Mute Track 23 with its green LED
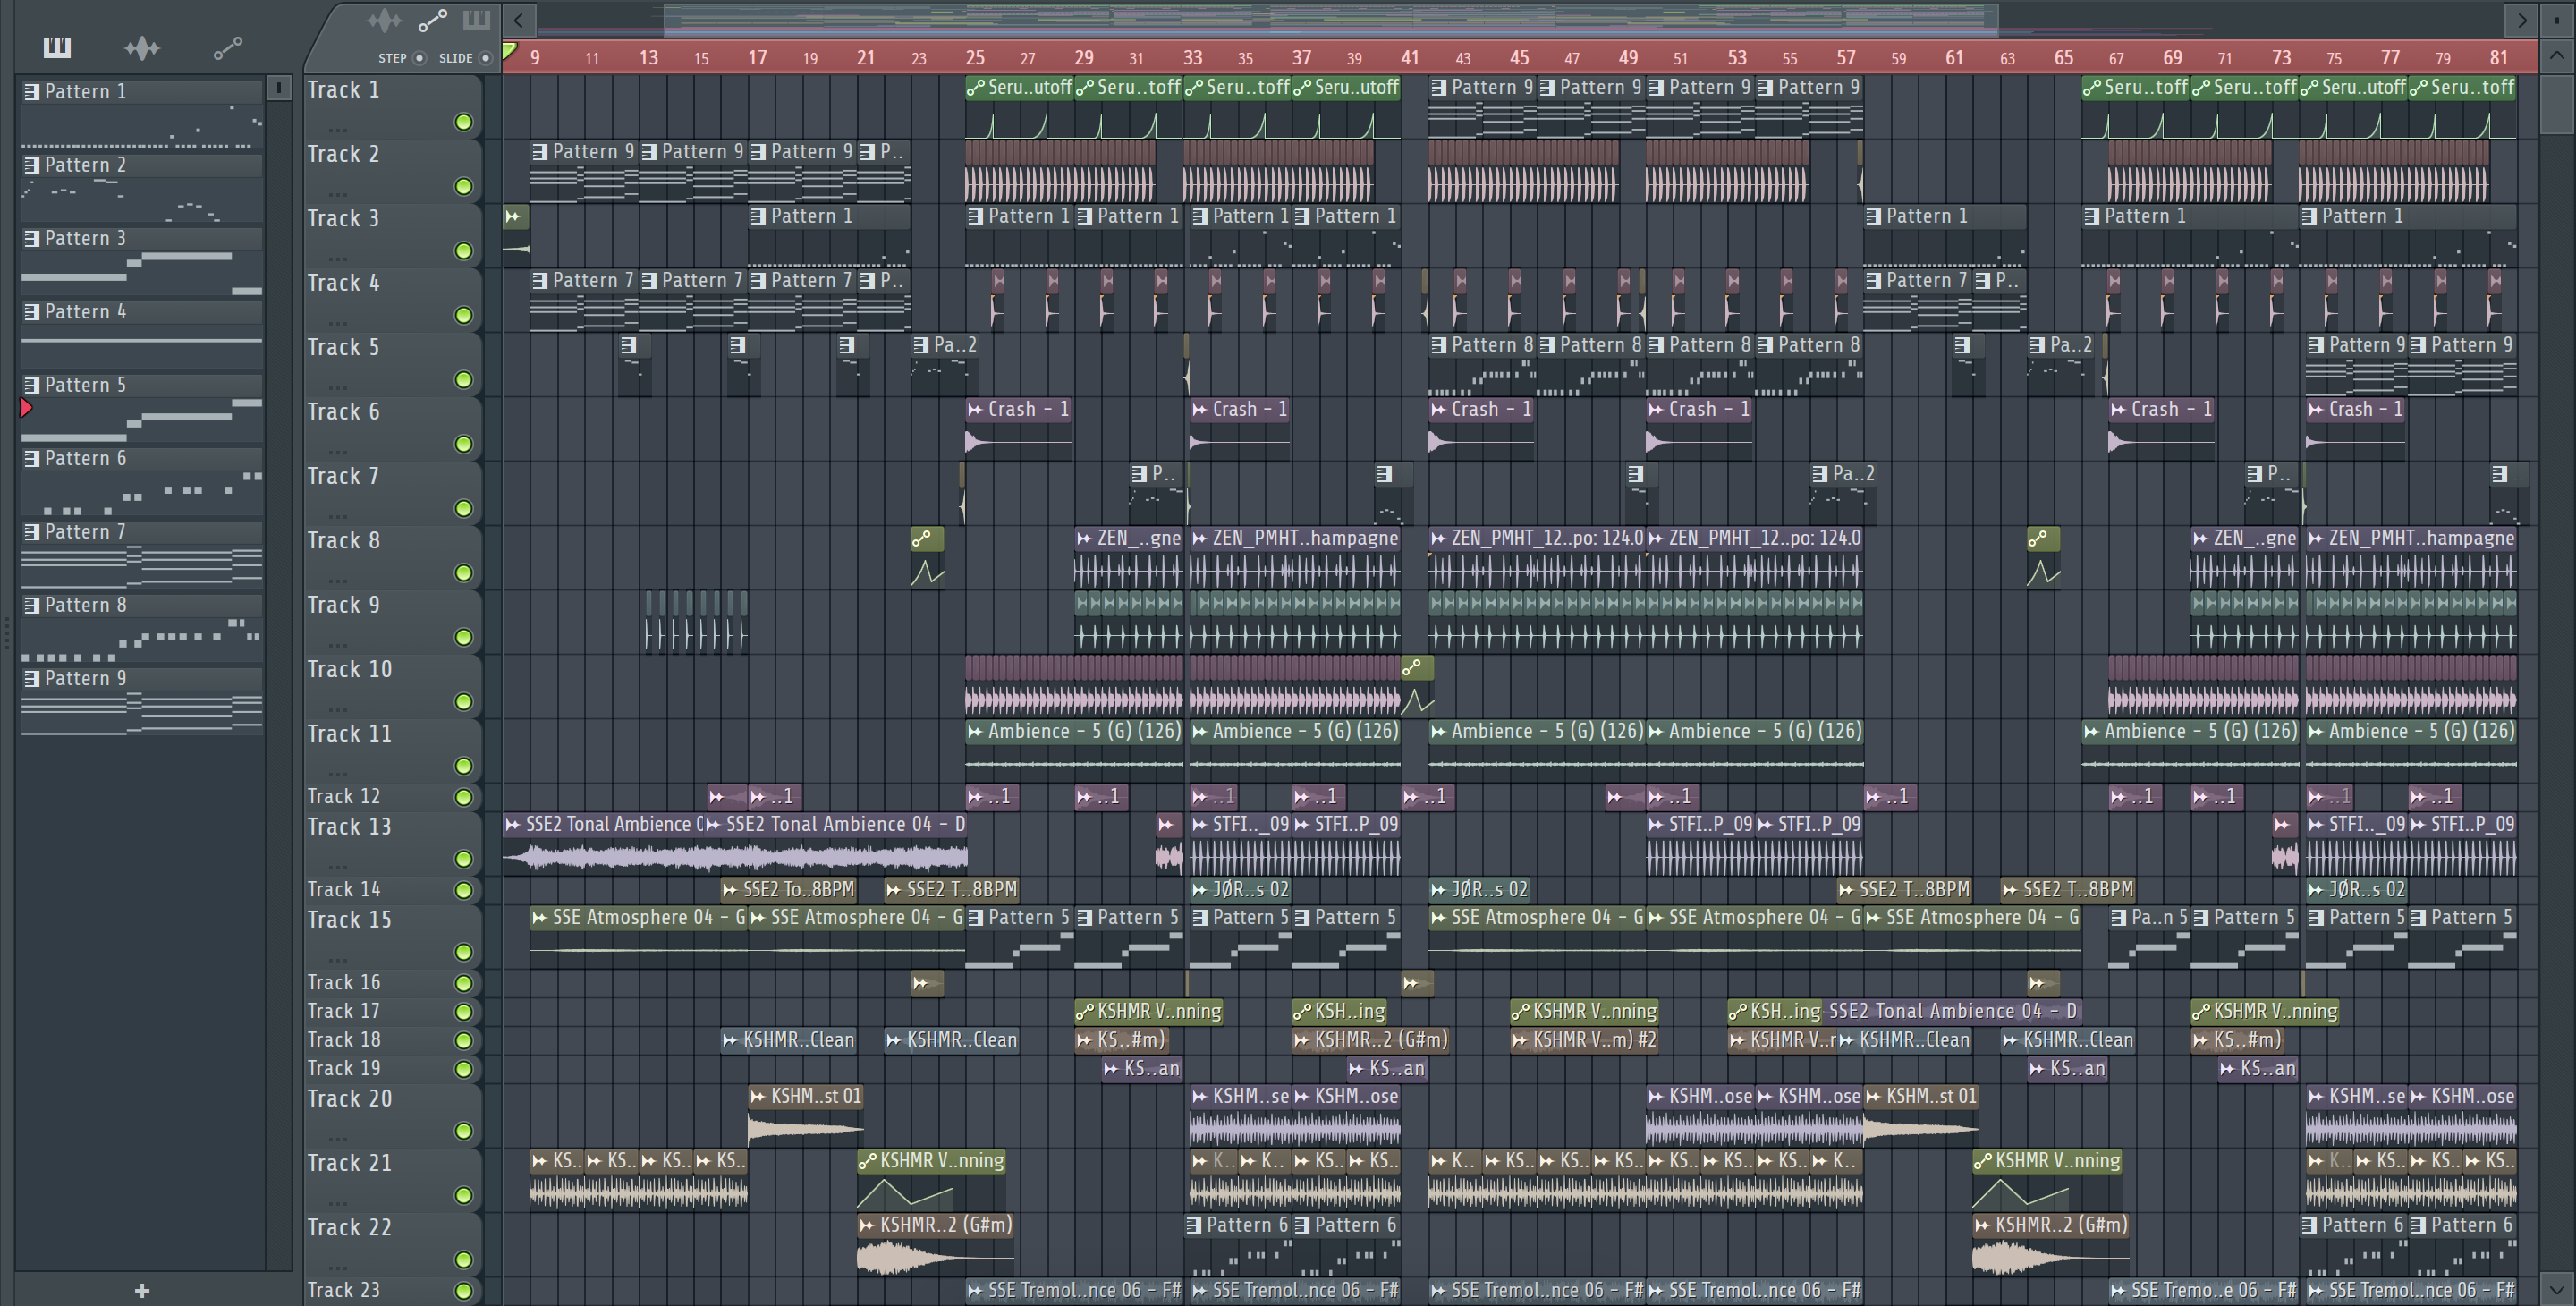Image resolution: width=2576 pixels, height=1306 pixels. point(463,1291)
